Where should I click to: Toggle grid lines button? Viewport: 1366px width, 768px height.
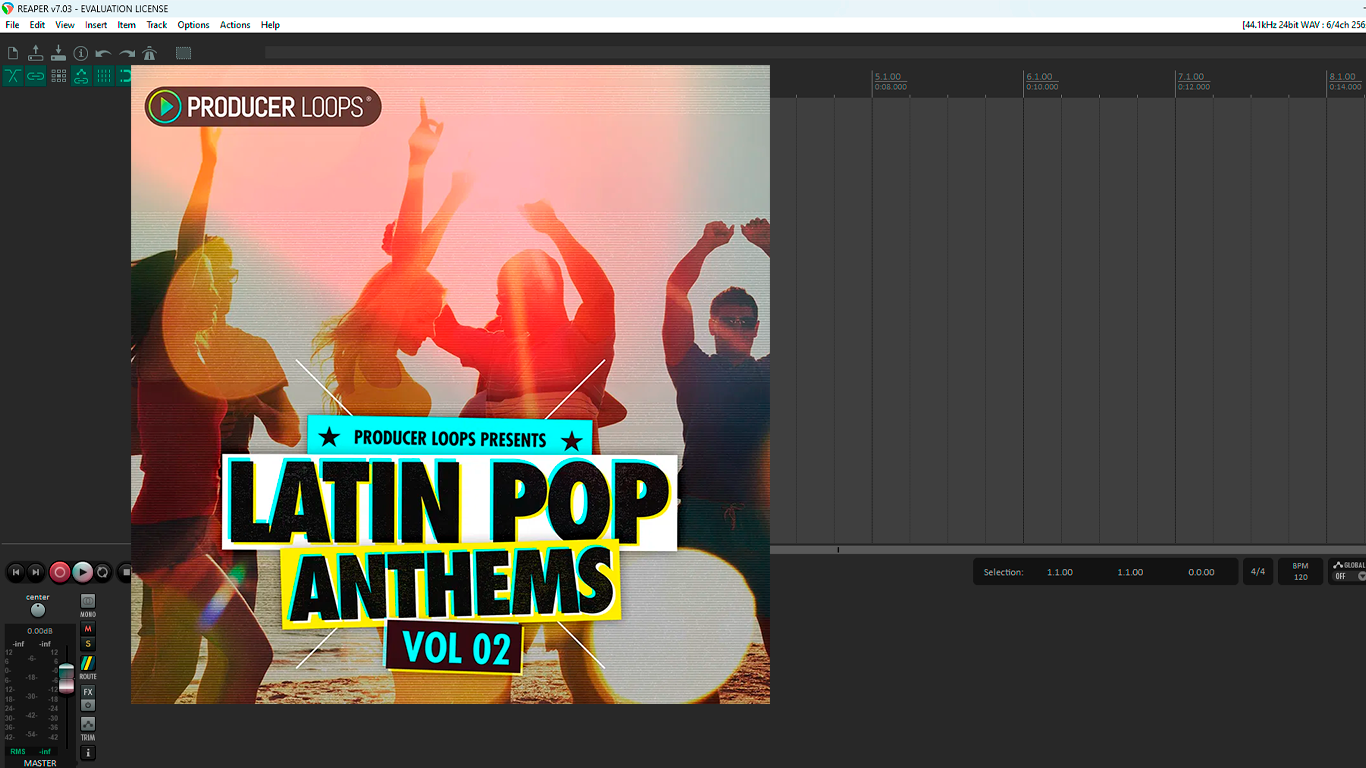pyautogui.click(x=103, y=76)
